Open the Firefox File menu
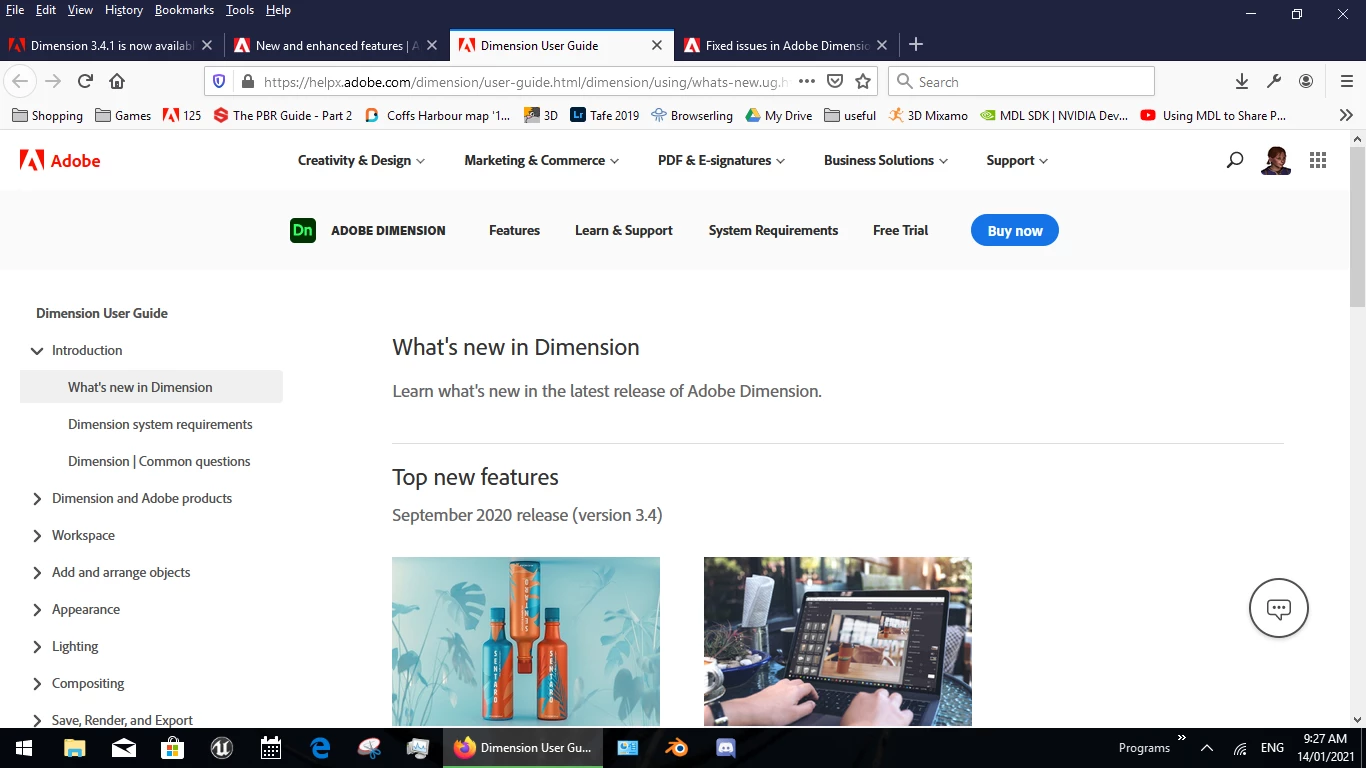The width and height of the screenshot is (1366, 768). 15,10
